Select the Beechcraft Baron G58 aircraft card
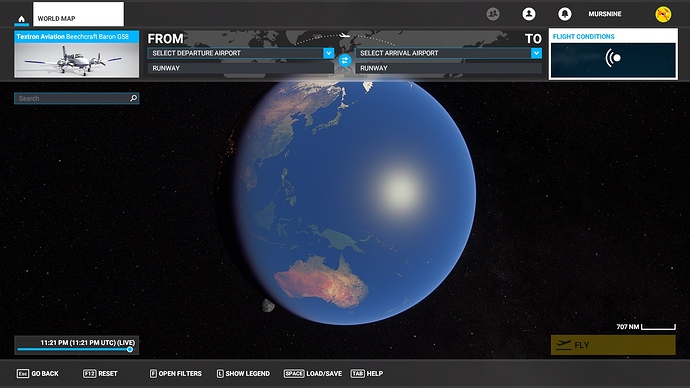This screenshot has width=690, height=388. (x=77, y=54)
